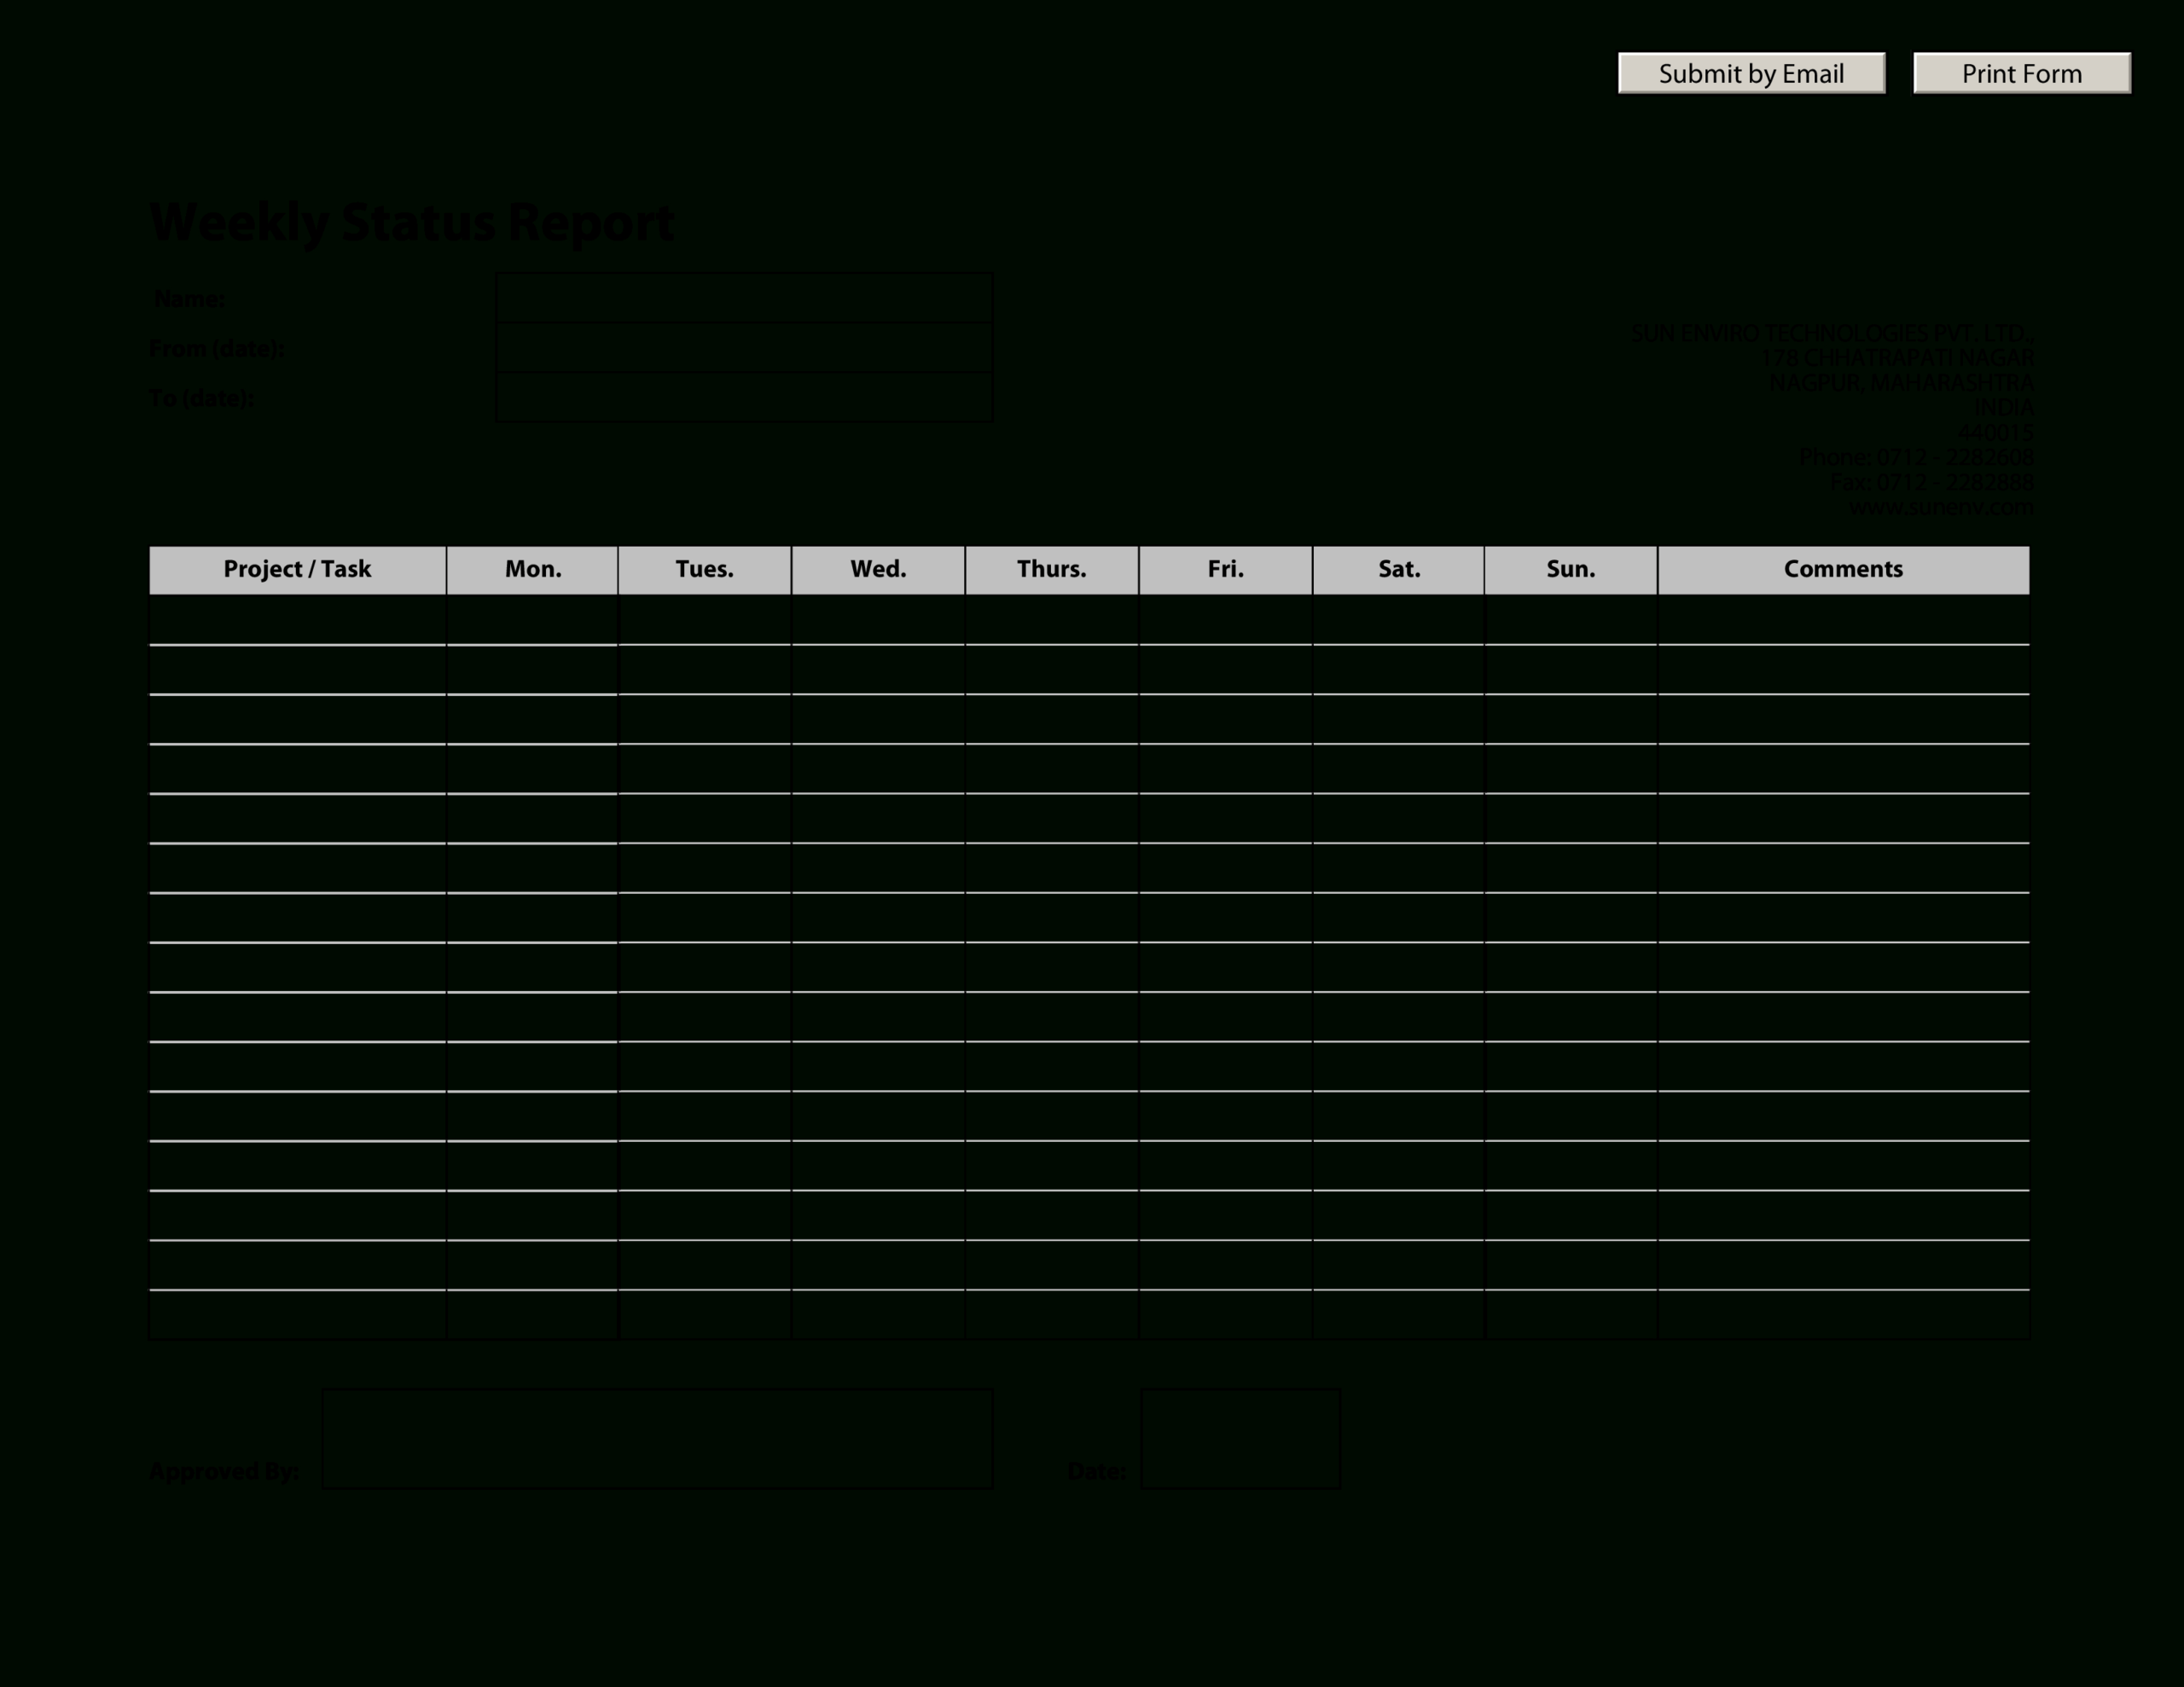2184x1687 pixels.
Task: Click the Project/Task header column
Action: pyautogui.click(x=296, y=569)
